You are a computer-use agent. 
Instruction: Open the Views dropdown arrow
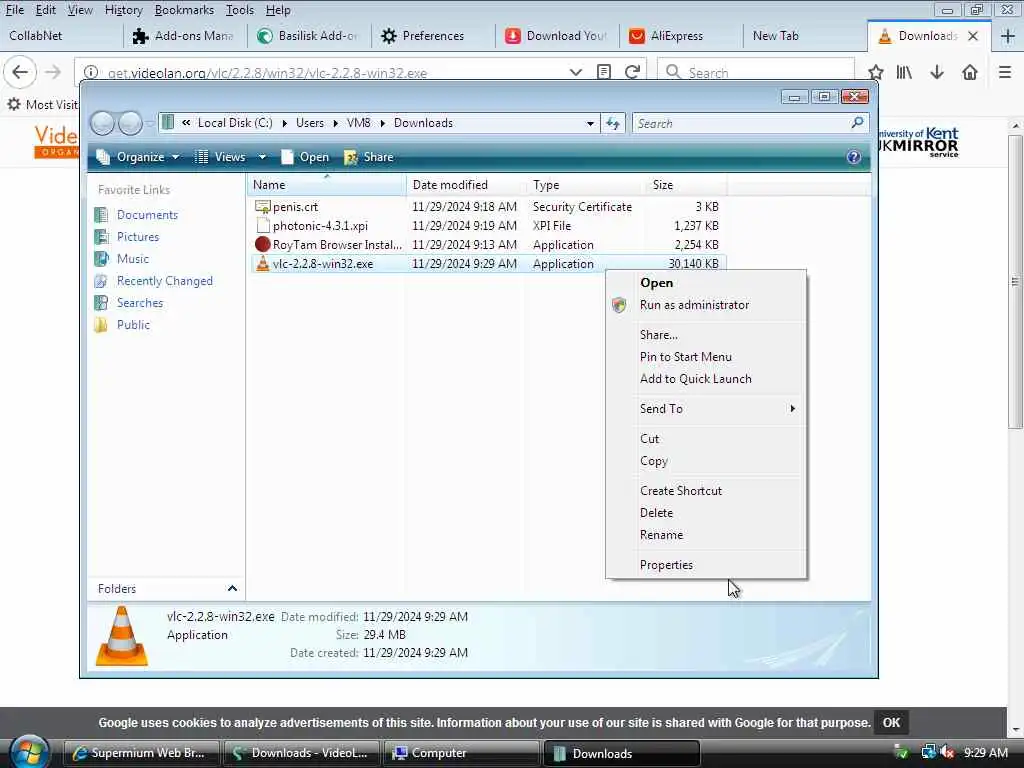262,157
